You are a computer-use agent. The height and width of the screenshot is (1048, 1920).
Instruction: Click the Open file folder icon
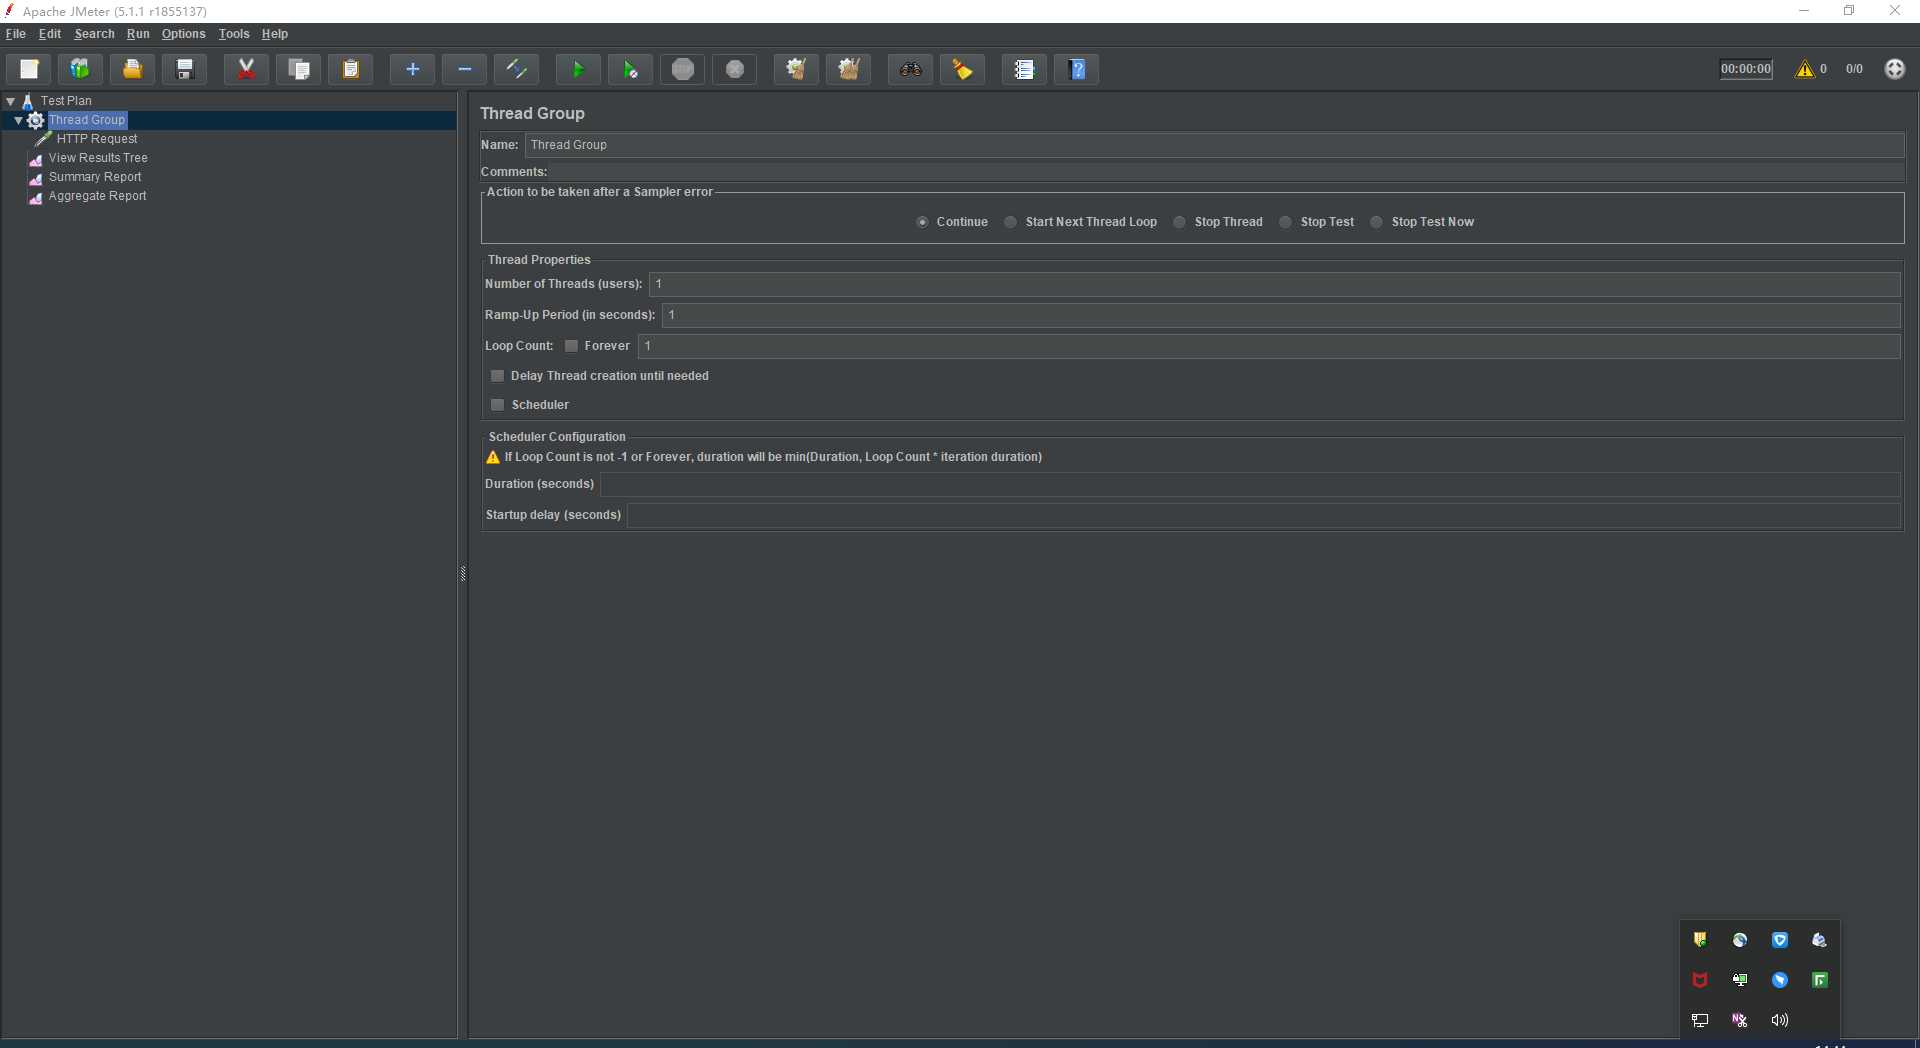coord(132,69)
